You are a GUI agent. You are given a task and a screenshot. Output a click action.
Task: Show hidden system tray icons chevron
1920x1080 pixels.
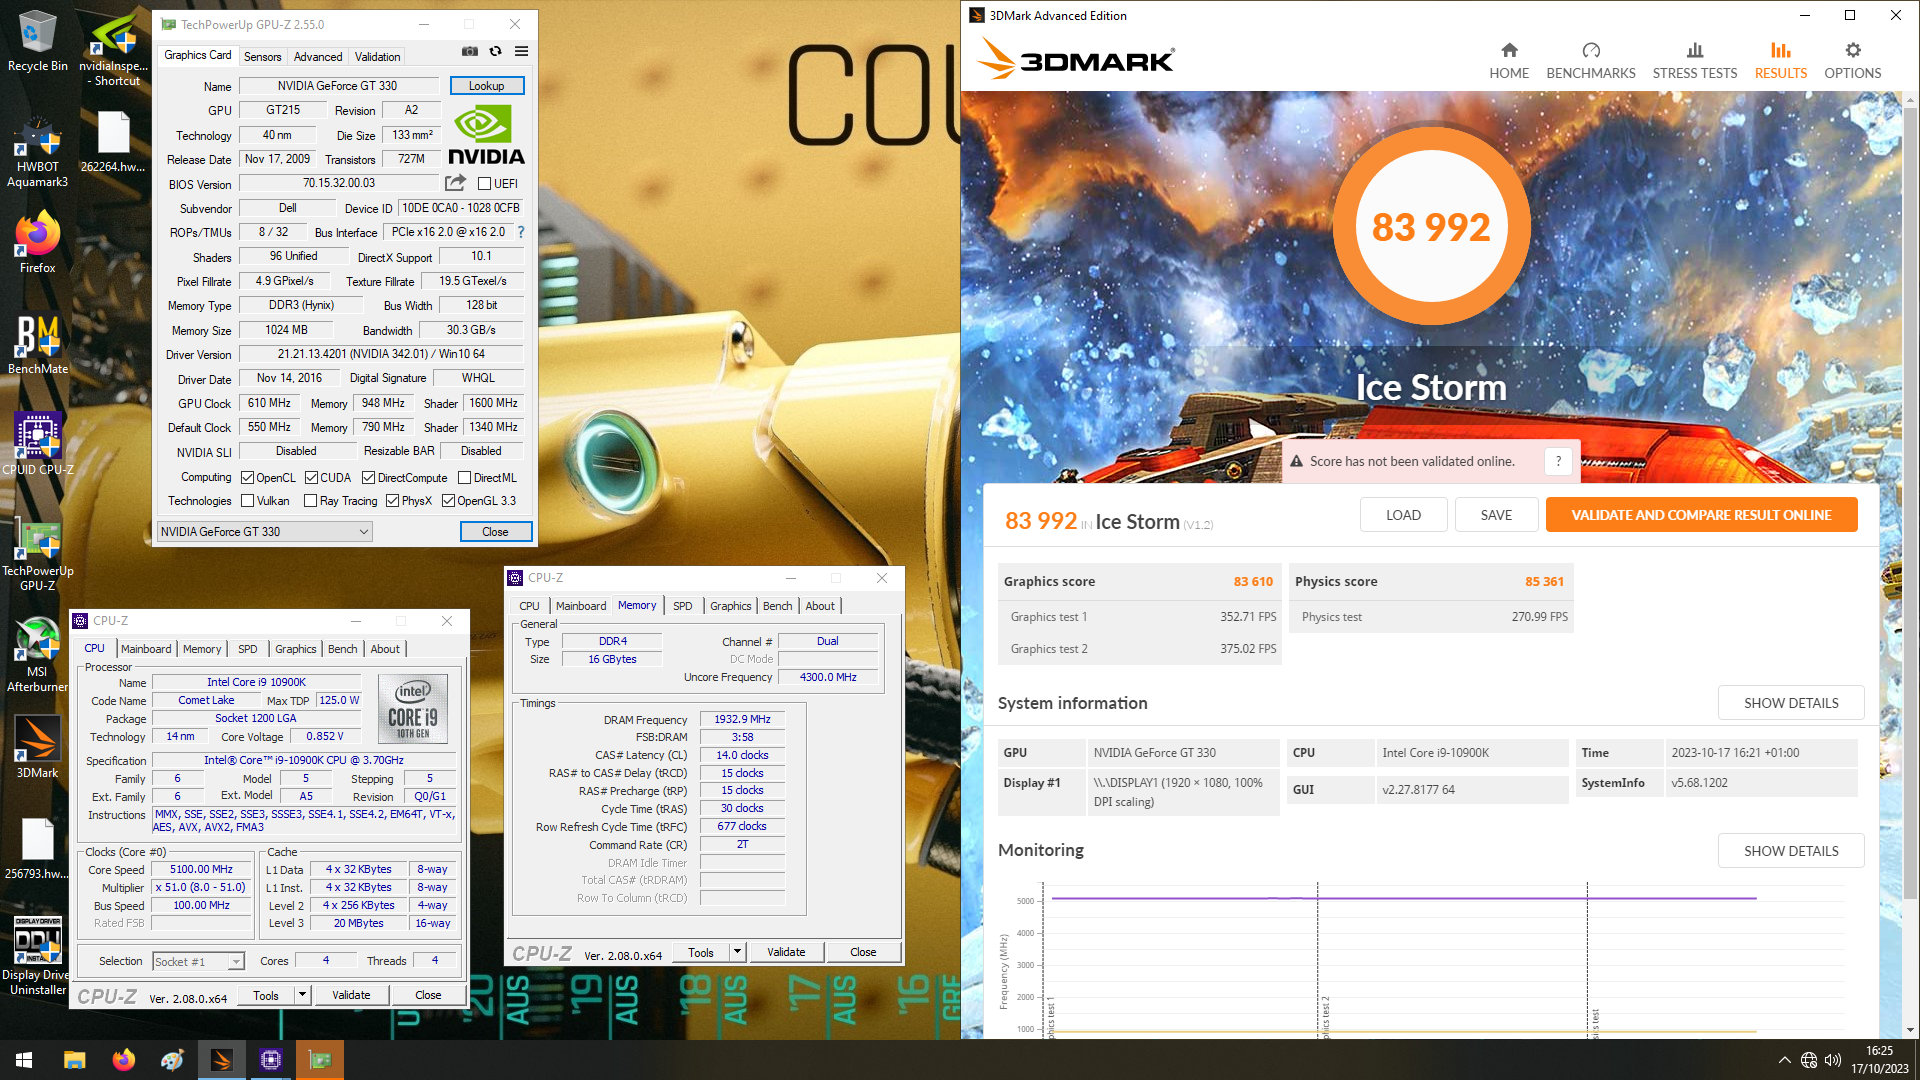[1784, 1060]
